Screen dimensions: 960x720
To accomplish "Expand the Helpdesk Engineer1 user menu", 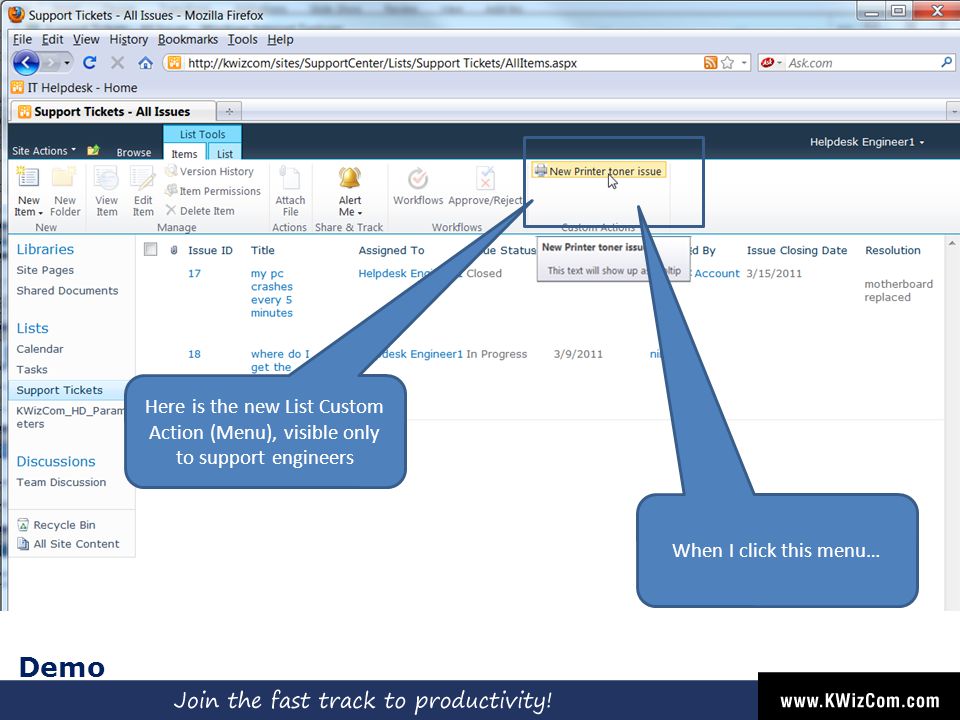I will coord(867,142).
